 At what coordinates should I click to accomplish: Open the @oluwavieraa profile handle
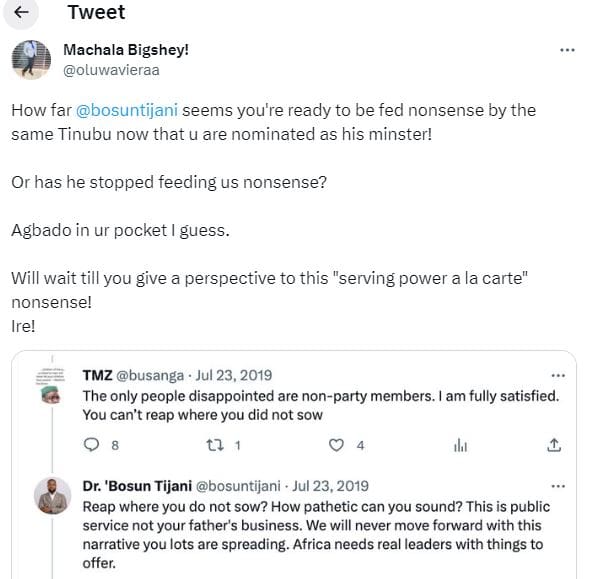click(111, 70)
